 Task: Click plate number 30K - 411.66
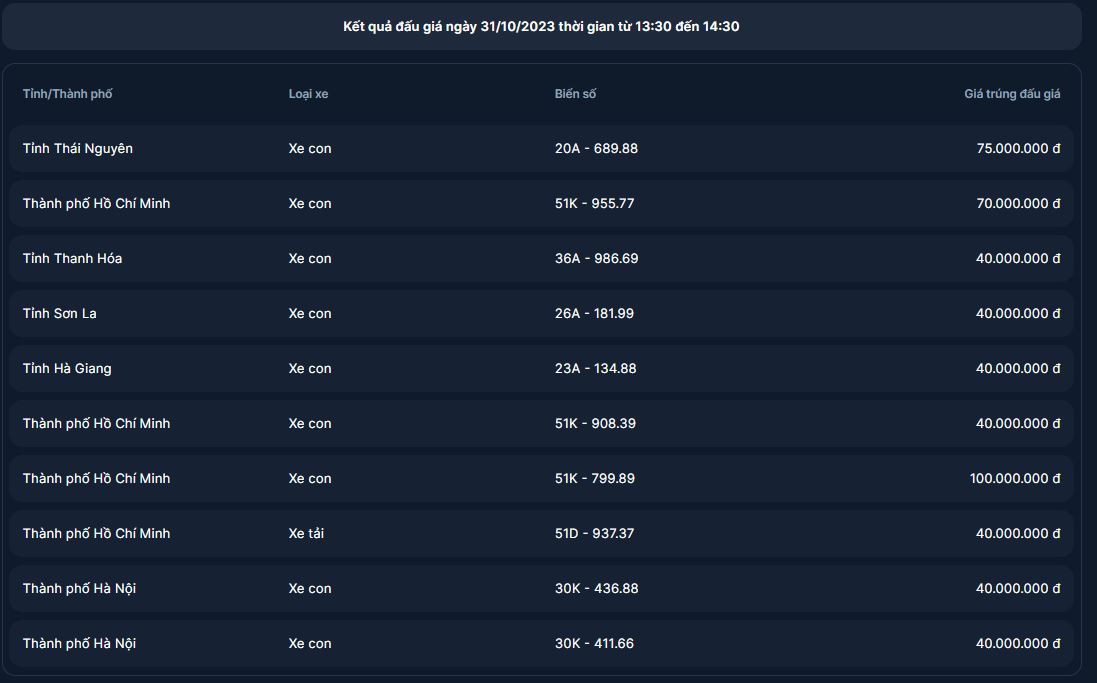(x=594, y=644)
